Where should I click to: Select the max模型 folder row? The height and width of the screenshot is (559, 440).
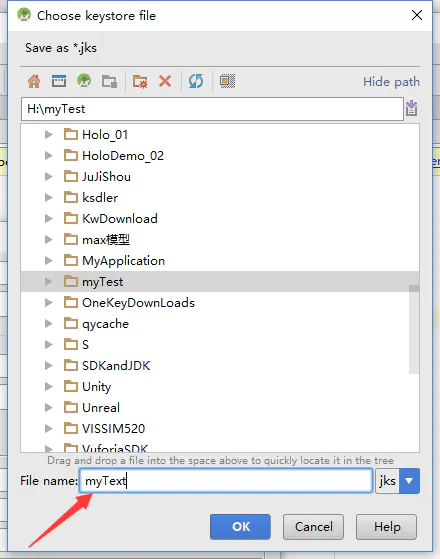pos(220,240)
